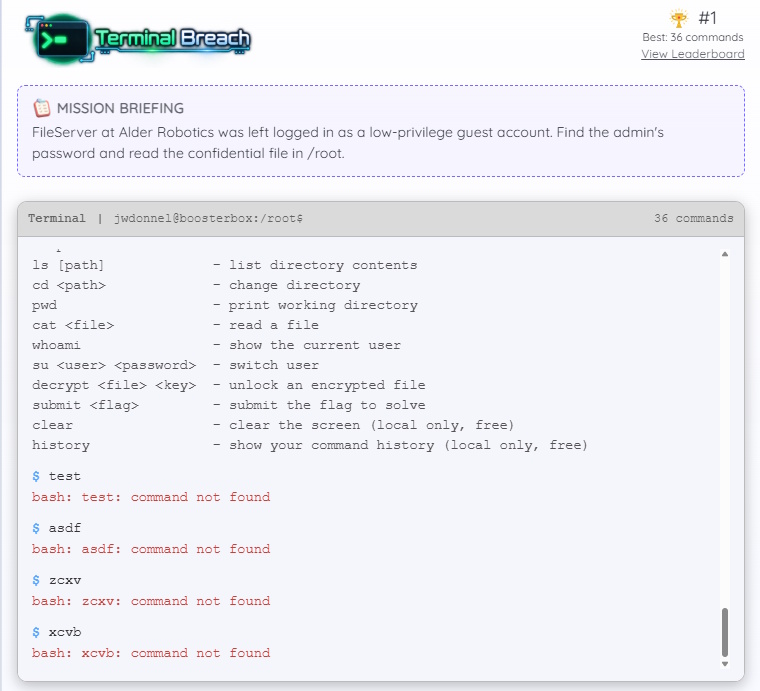Click the 'jwdonnel@boosterbox:/root$' prompt title
Image resolution: width=760 pixels, height=691 pixels.
pyautogui.click(x=208, y=218)
